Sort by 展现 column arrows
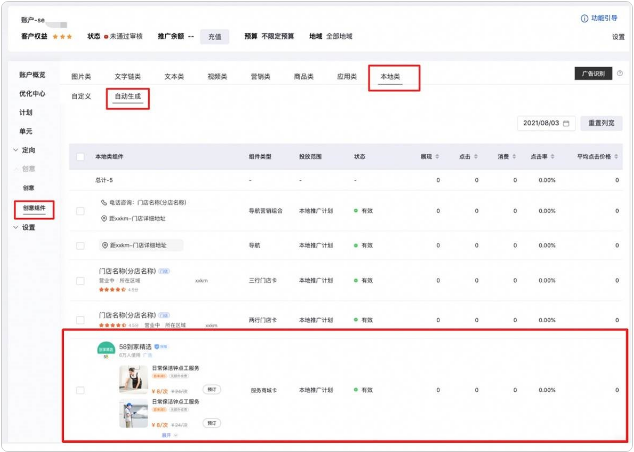Image resolution: width=634 pixels, height=452 pixels. click(x=438, y=157)
